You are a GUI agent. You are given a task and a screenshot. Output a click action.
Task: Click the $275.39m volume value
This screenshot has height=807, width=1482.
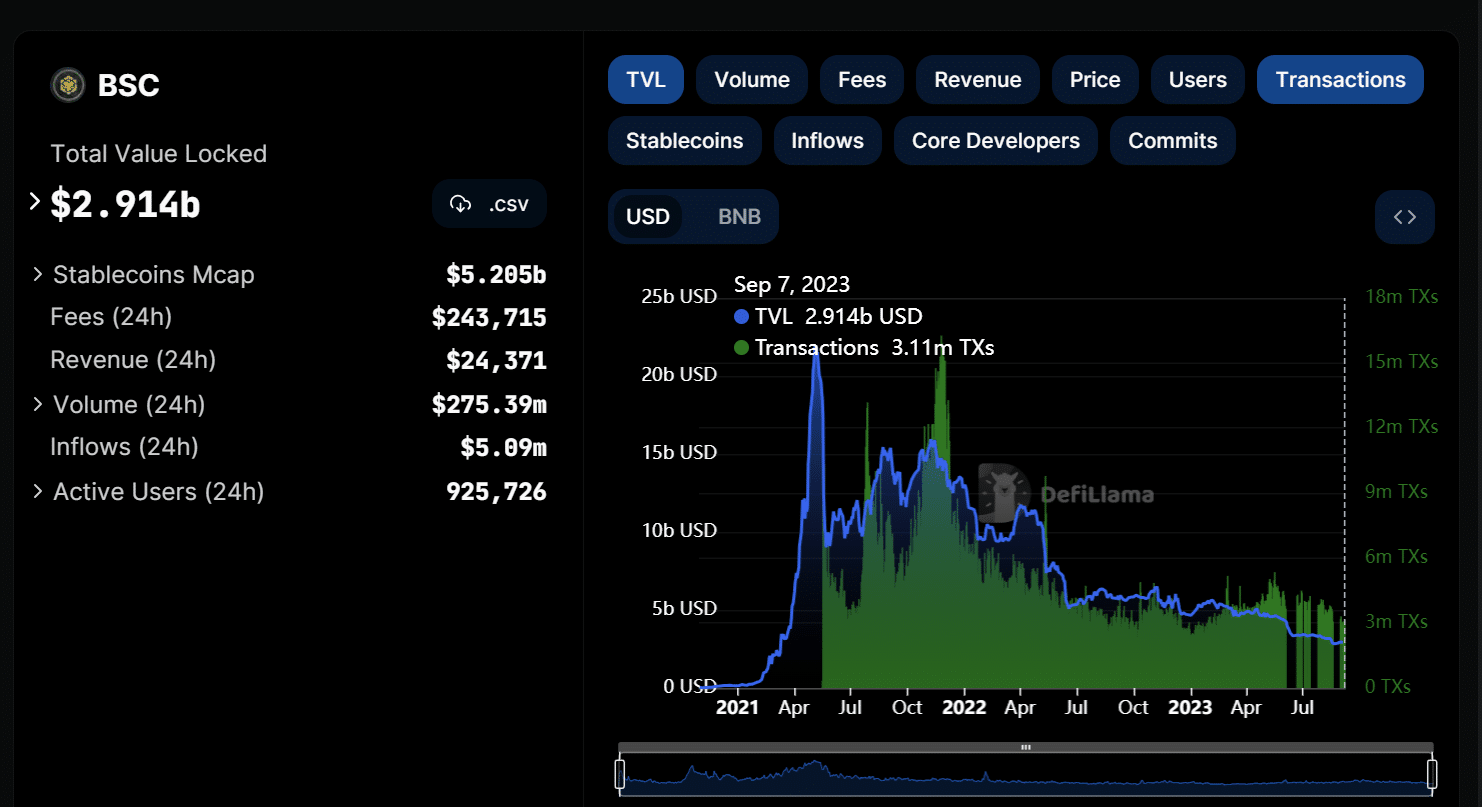click(489, 405)
